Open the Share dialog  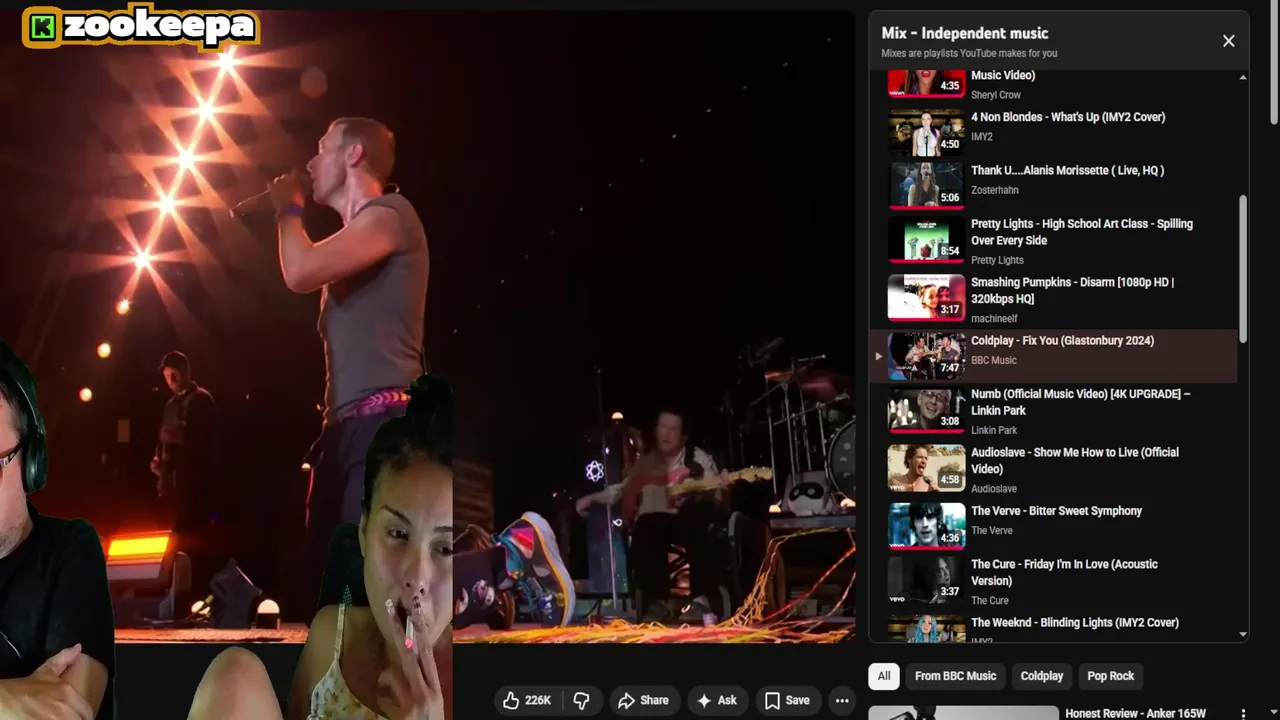pos(643,700)
